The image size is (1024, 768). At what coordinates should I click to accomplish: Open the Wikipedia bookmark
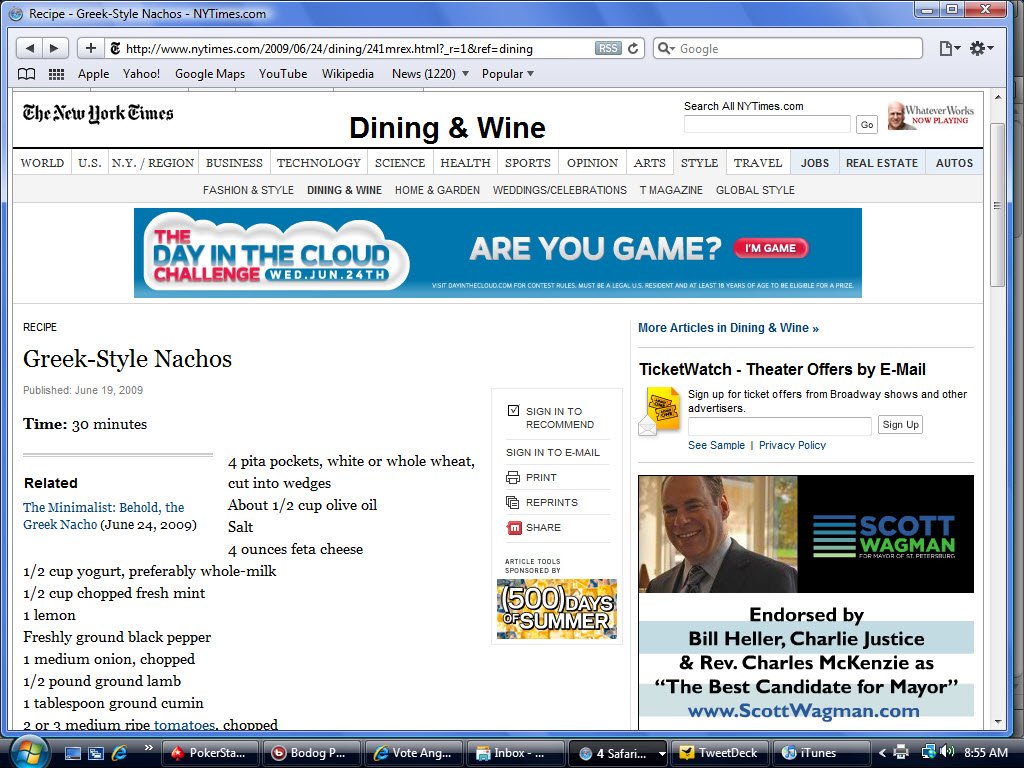[347, 74]
